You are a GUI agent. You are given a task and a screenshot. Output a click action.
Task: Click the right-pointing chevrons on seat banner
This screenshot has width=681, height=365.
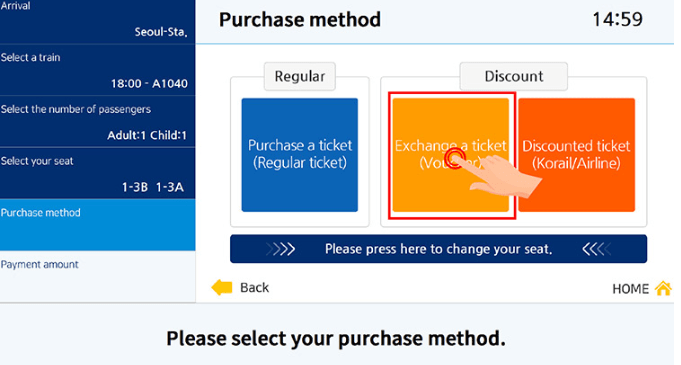(281, 249)
